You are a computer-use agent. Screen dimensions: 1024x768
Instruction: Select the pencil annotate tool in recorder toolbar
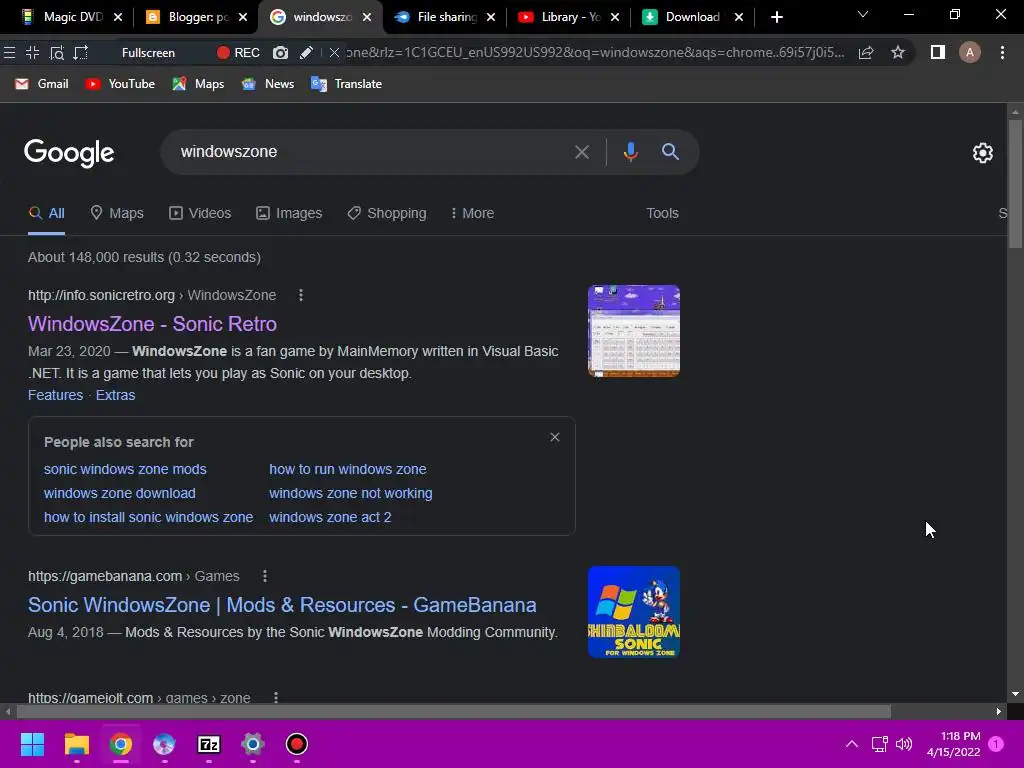306,53
